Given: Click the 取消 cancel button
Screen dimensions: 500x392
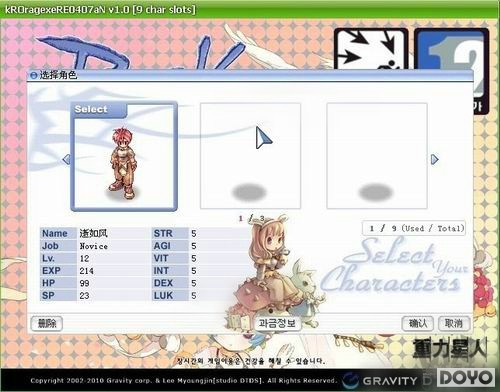Looking at the screenshot, I should click(x=454, y=323).
